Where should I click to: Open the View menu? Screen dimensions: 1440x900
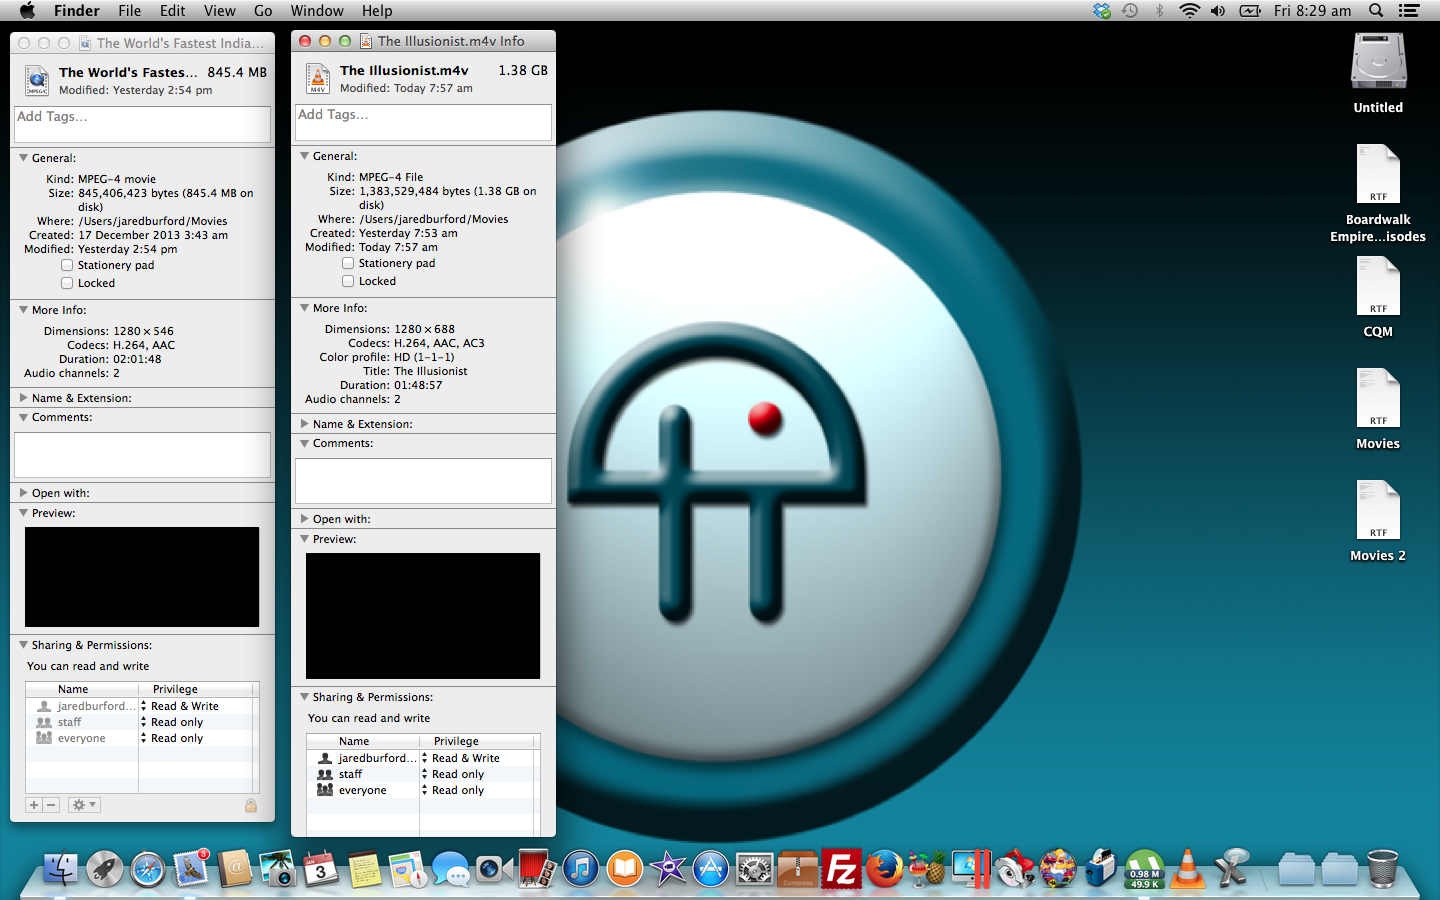coord(219,11)
